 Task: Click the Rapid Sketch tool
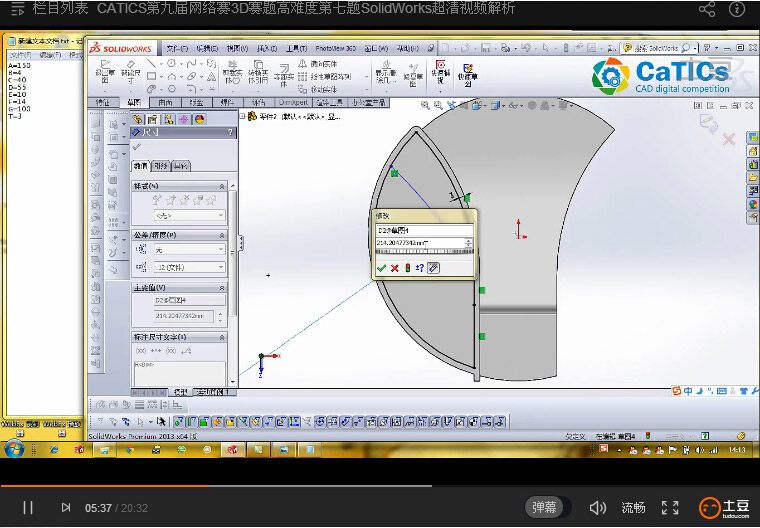(468, 75)
